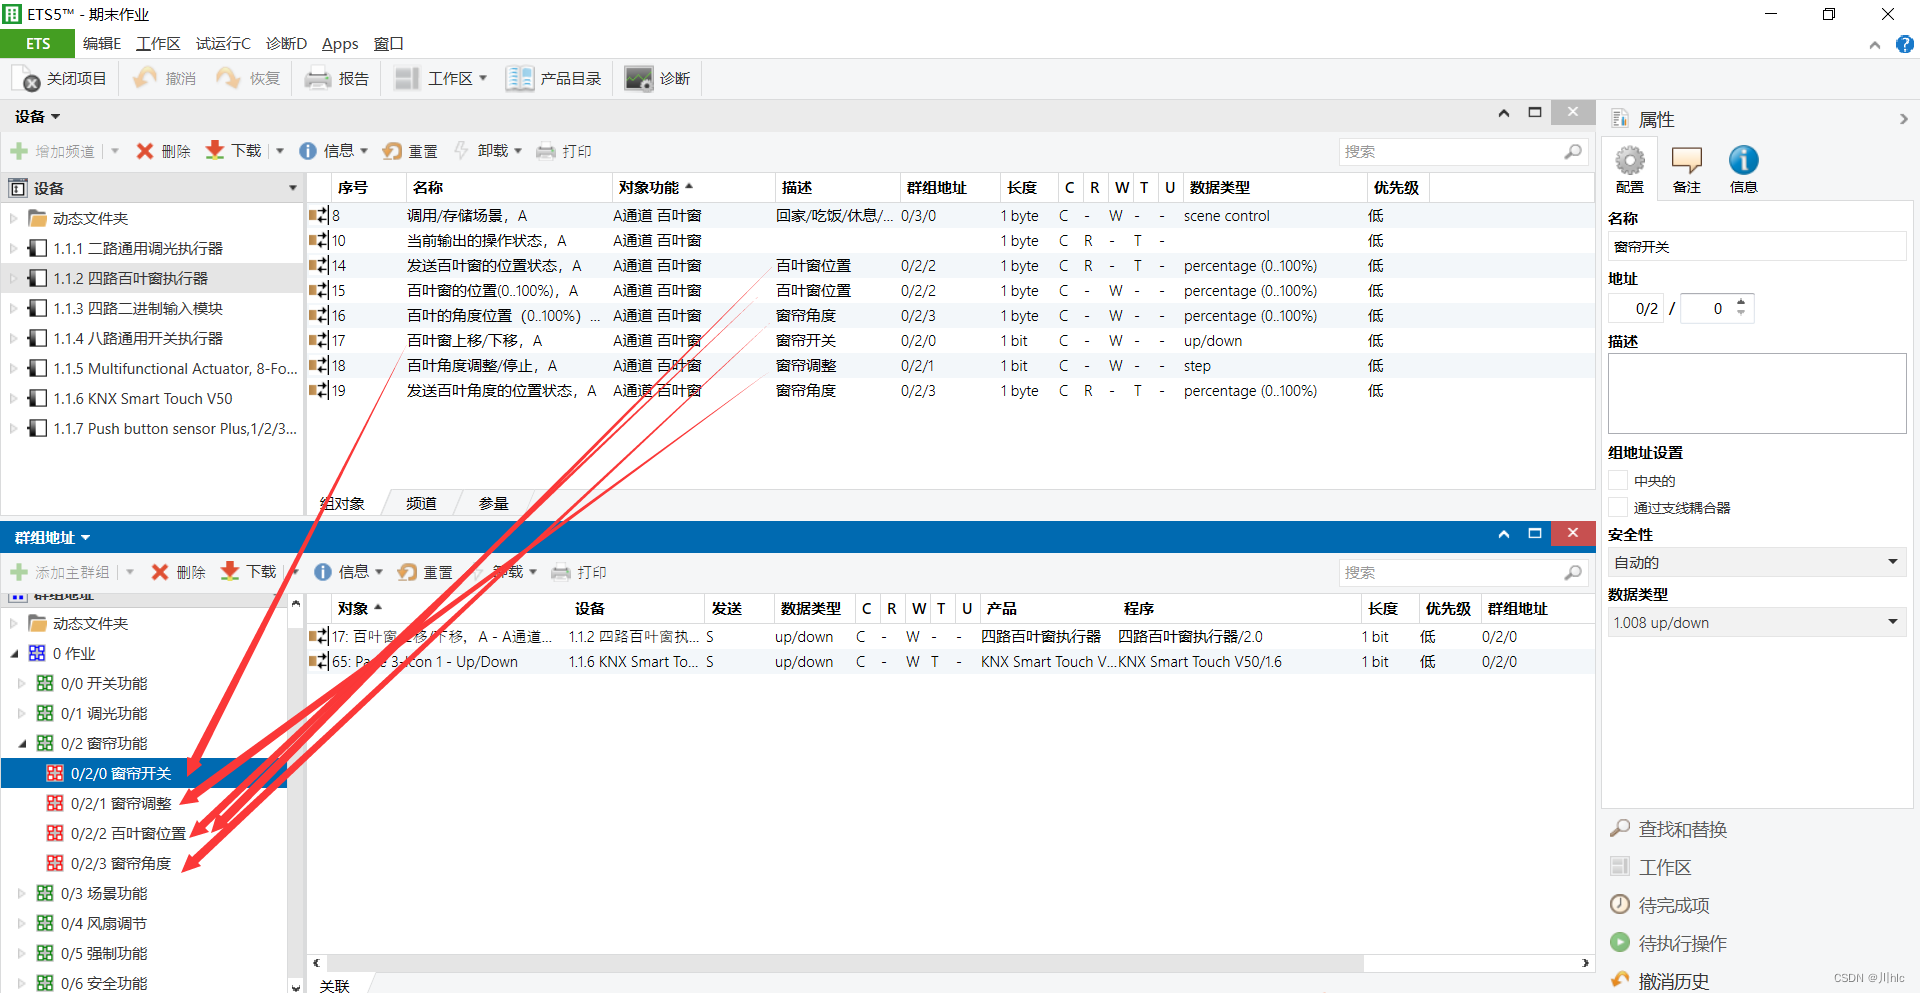Collapse the 0/2 窗帘功能 tree node
Image resolution: width=1920 pixels, height=993 pixels.
click(22, 744)
